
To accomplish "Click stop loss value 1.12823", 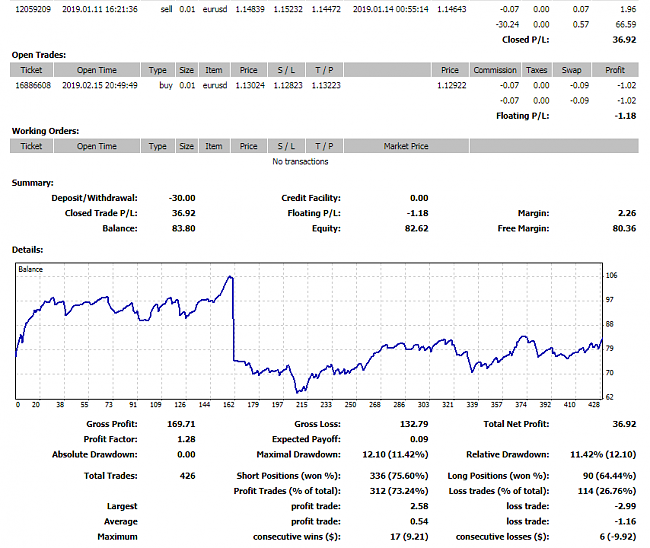I will (x=288, y=85).
